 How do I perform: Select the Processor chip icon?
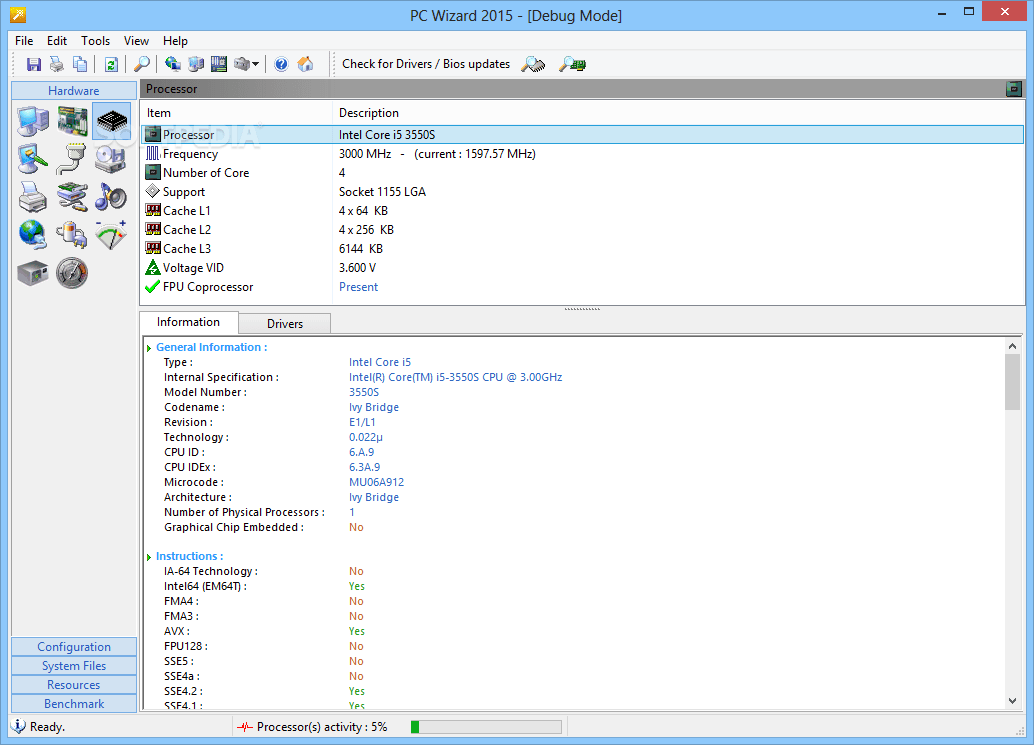point(110,119)
